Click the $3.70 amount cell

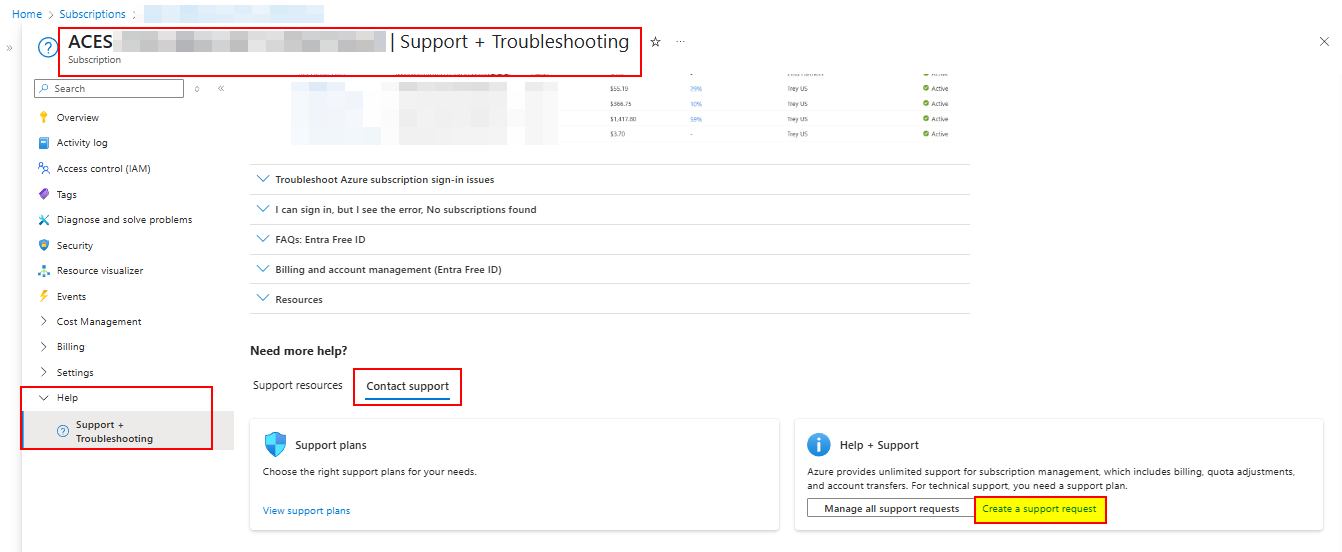click(617, 134)
